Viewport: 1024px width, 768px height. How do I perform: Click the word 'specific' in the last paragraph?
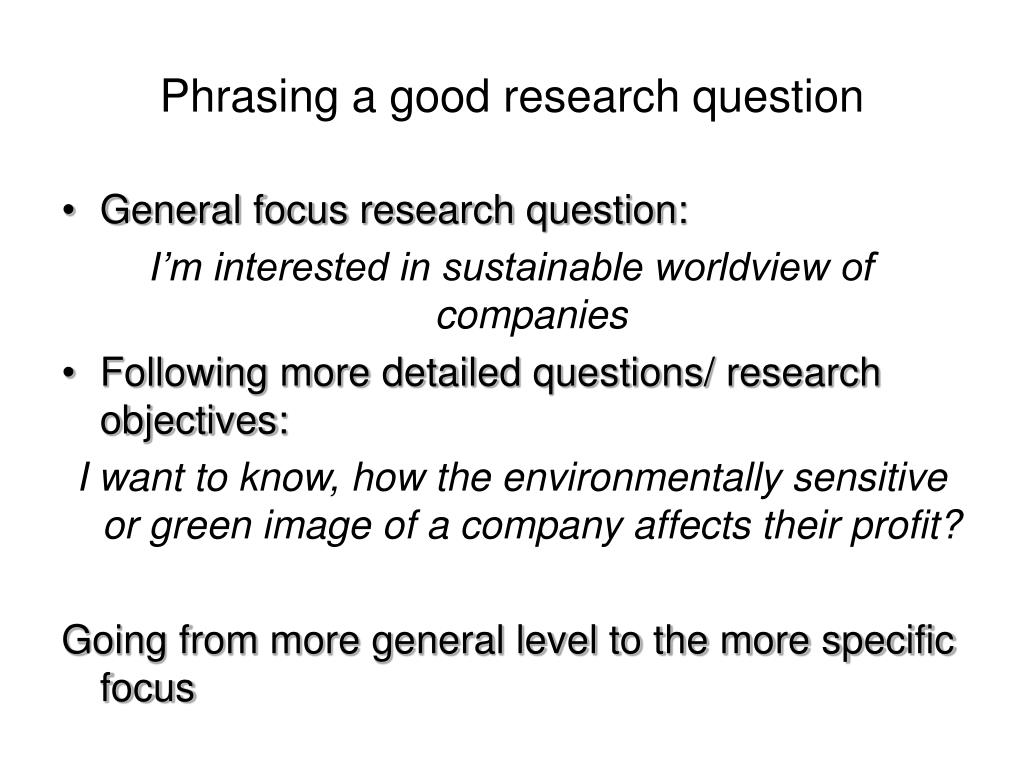pyautogui.click(x=889, y=642)
